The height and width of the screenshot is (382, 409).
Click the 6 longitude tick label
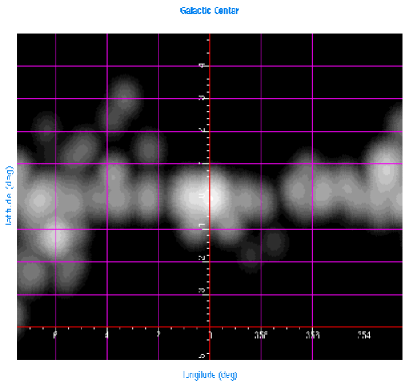(55, 335)
